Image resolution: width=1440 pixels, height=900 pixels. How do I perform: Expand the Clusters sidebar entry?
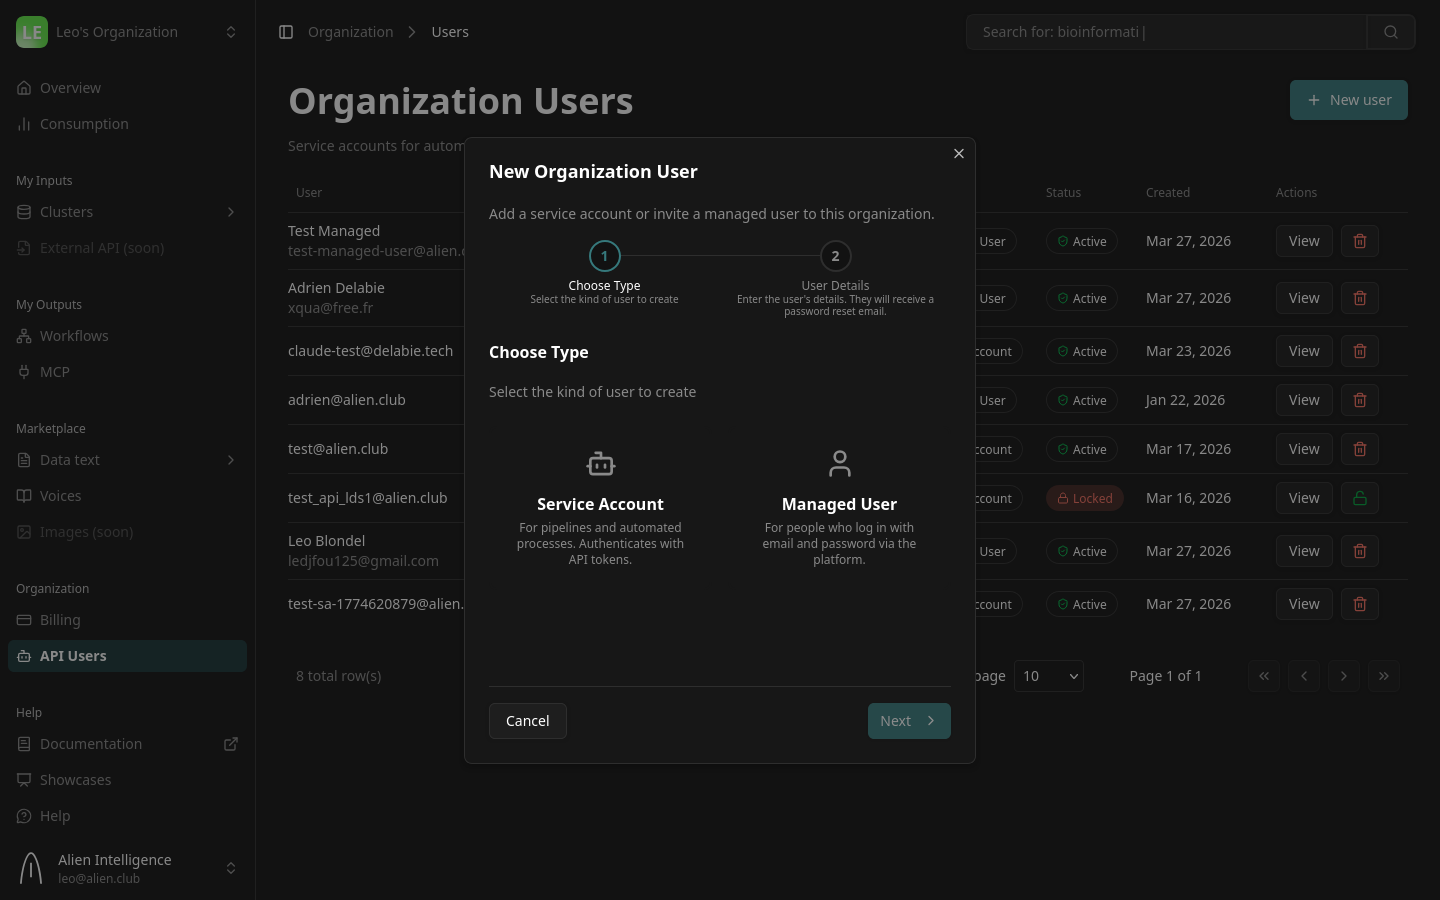[231, 212]
